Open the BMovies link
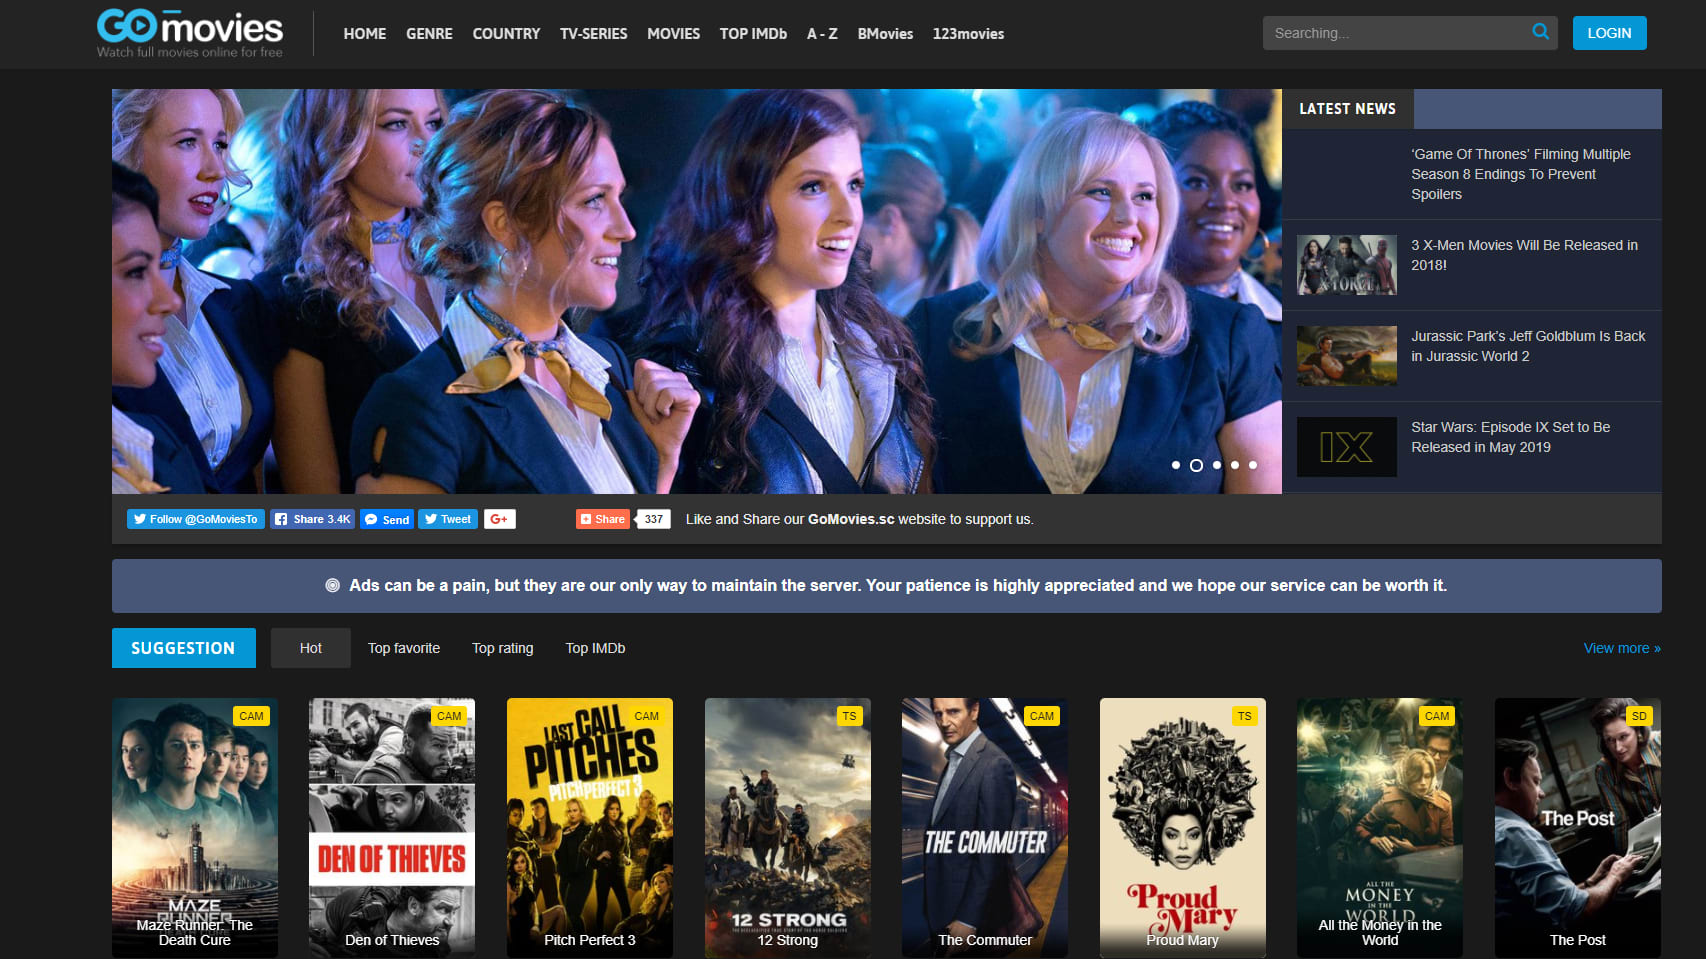The height and width of the screenshot is (959, 1706). tap(885, 34)
